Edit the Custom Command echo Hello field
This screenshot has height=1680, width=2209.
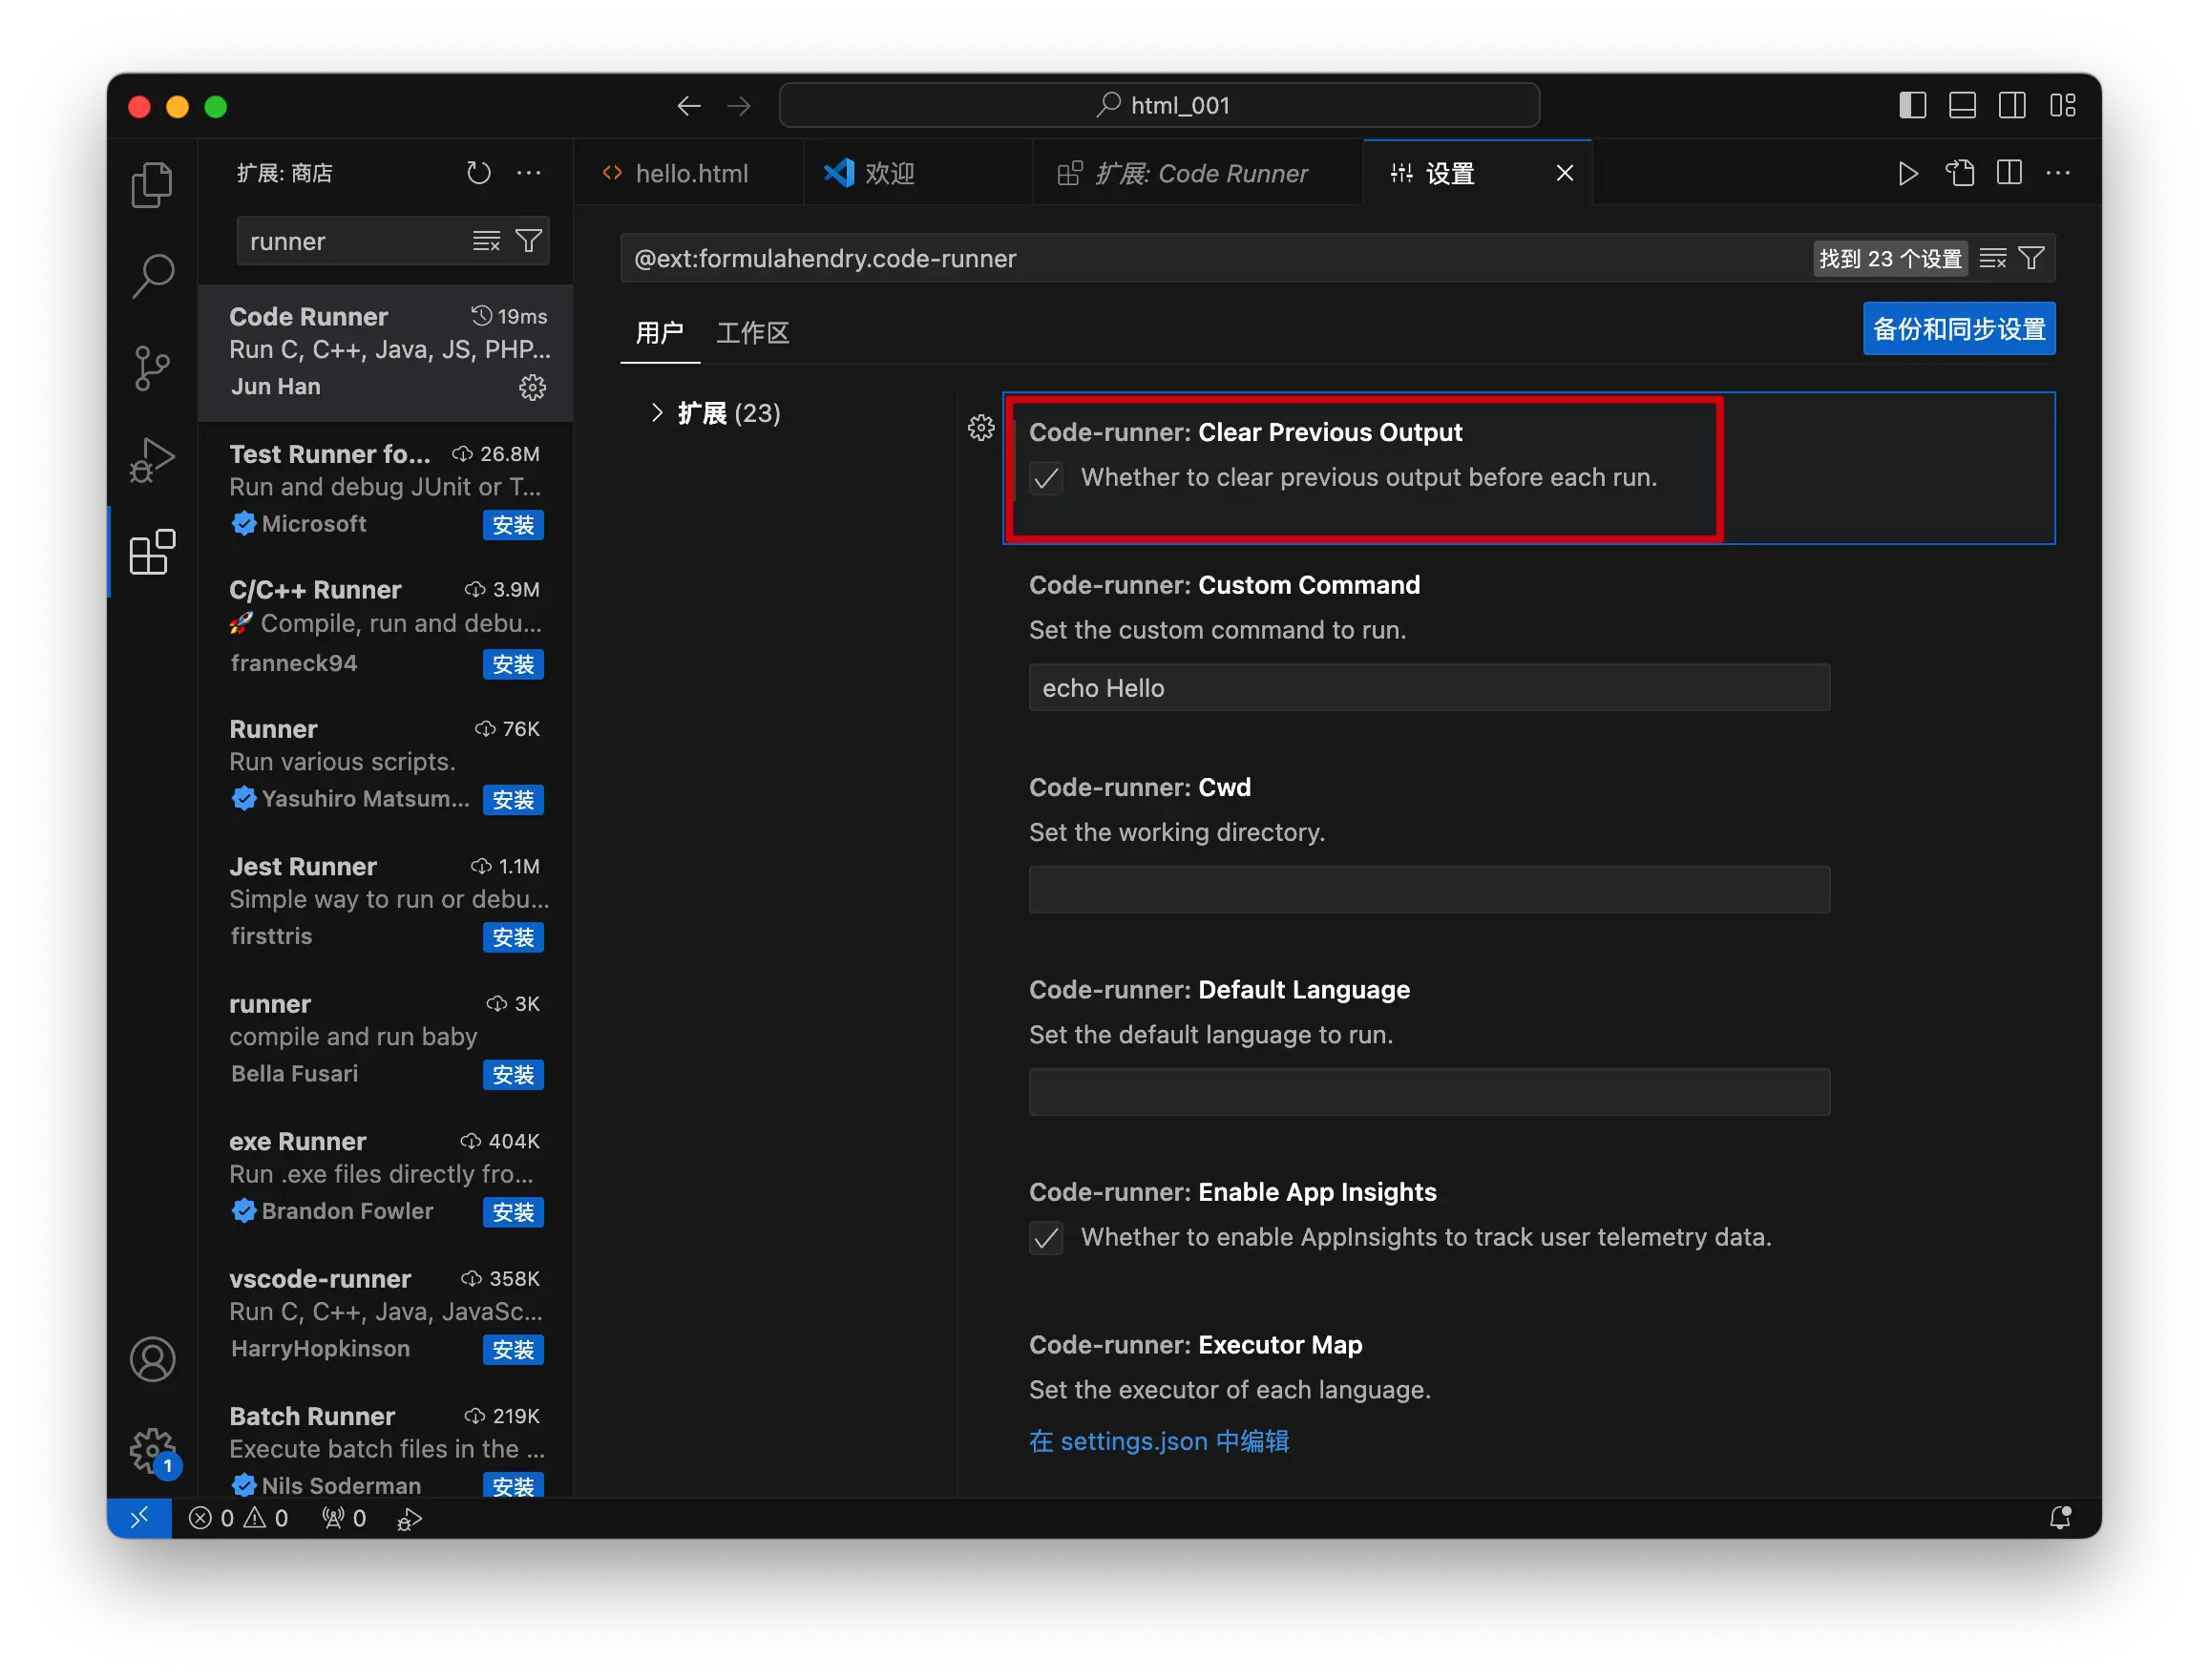(x=1428, y=688)
